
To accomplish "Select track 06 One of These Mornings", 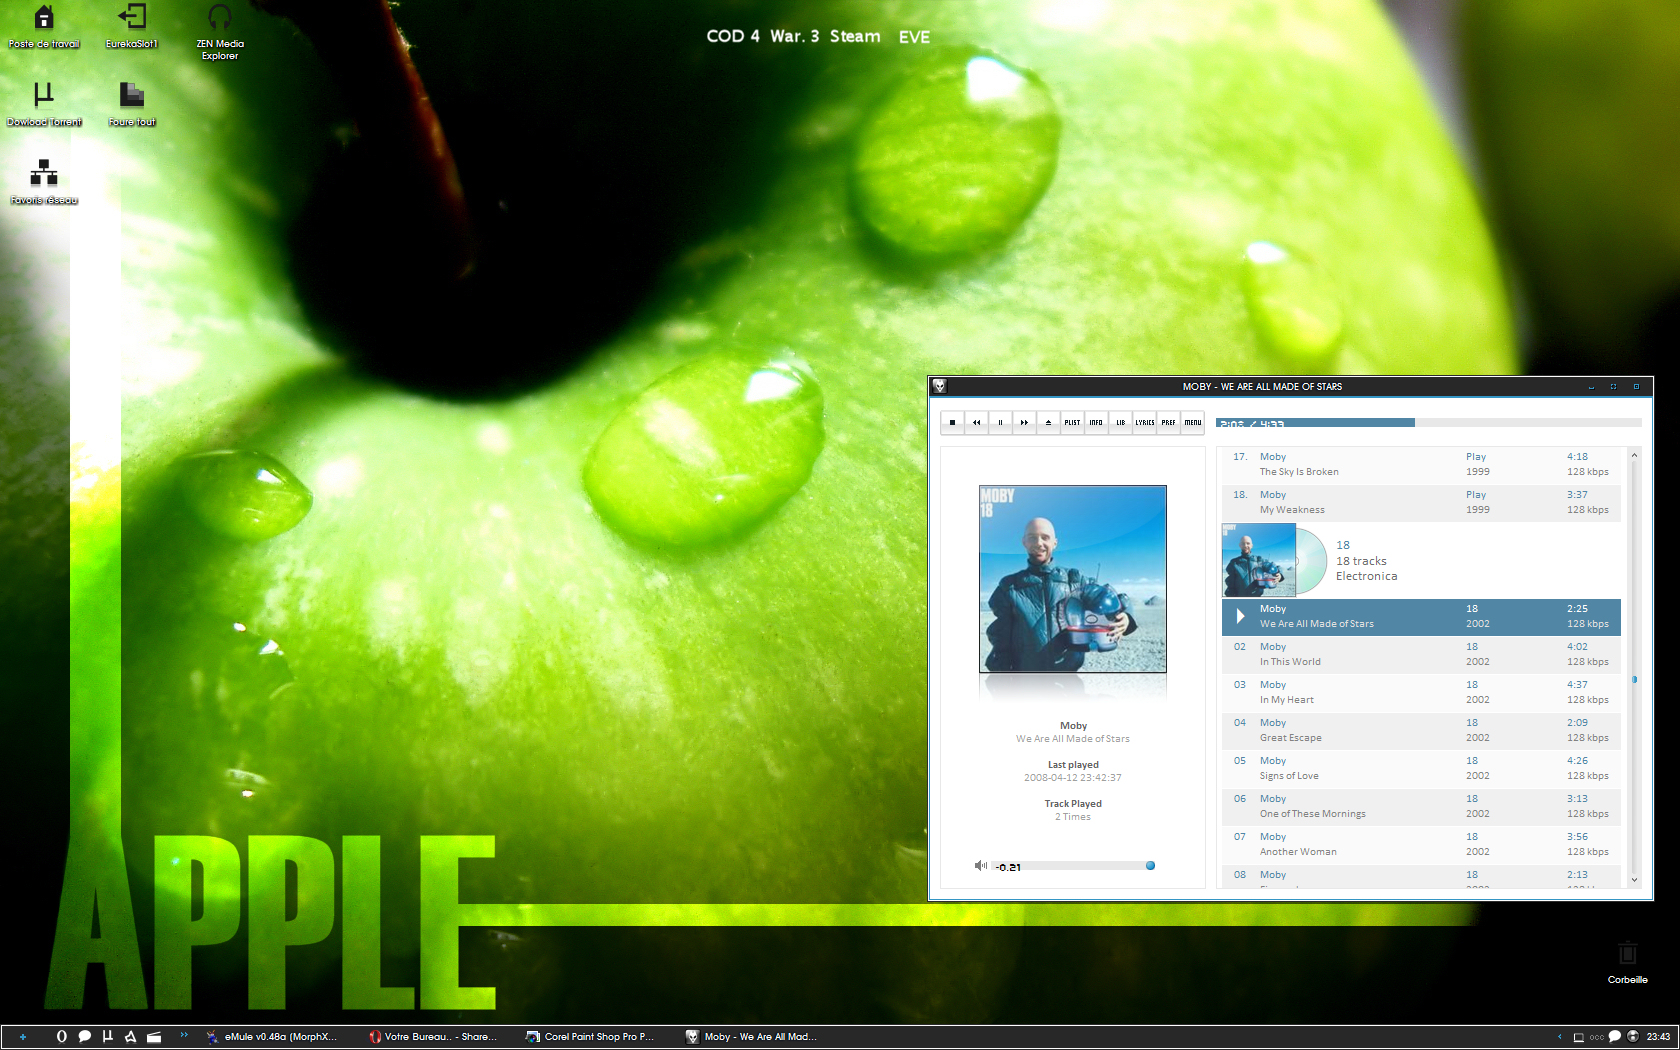I will (x=1421, y=806).
